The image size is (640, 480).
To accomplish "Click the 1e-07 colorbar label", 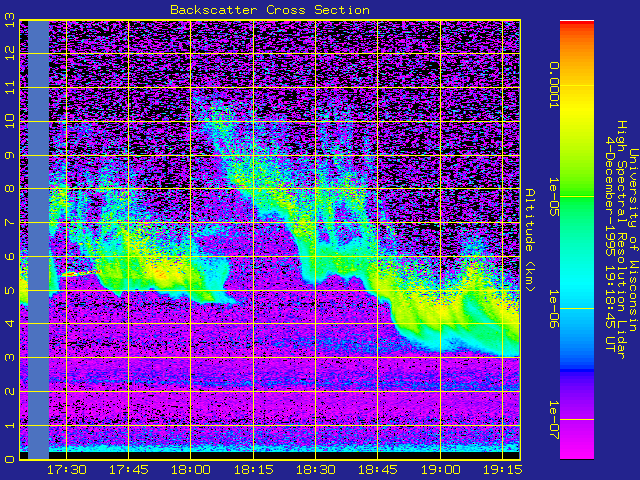I will pos(554,420).
